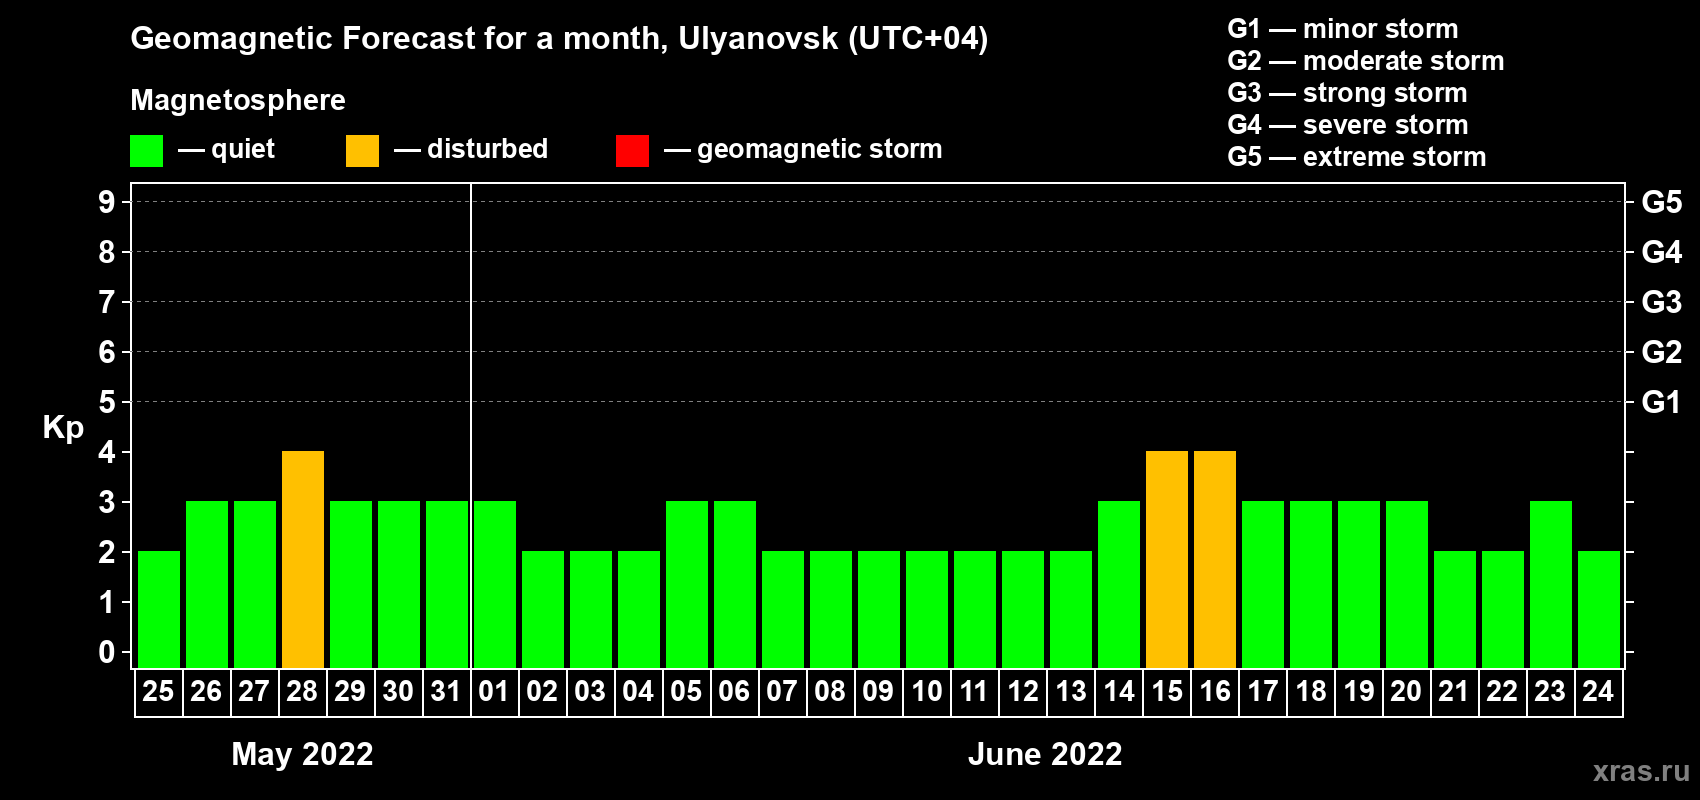Screen dimensions: 1700x800
Task: Click the date label 31 on axis
Action: click(x=446, y=691)
